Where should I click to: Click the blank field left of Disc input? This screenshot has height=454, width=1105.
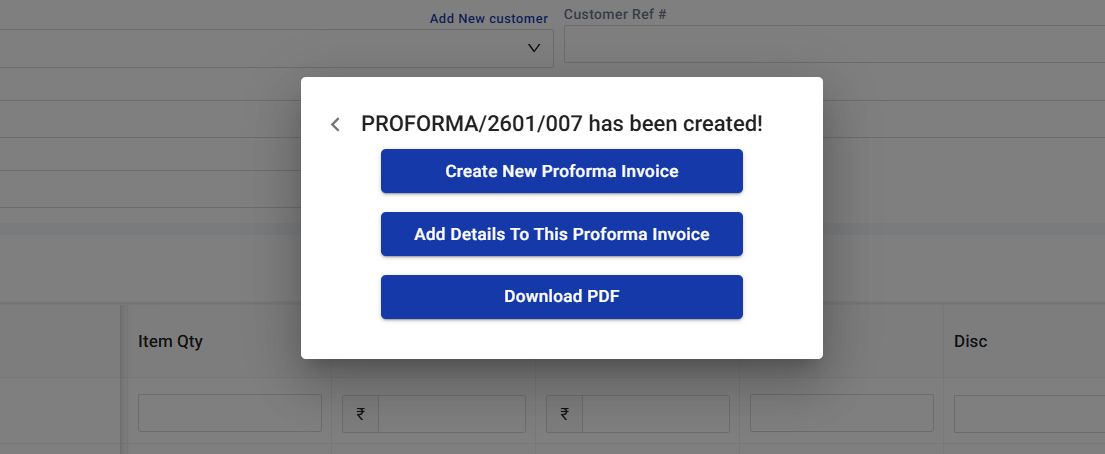[842, 413]
